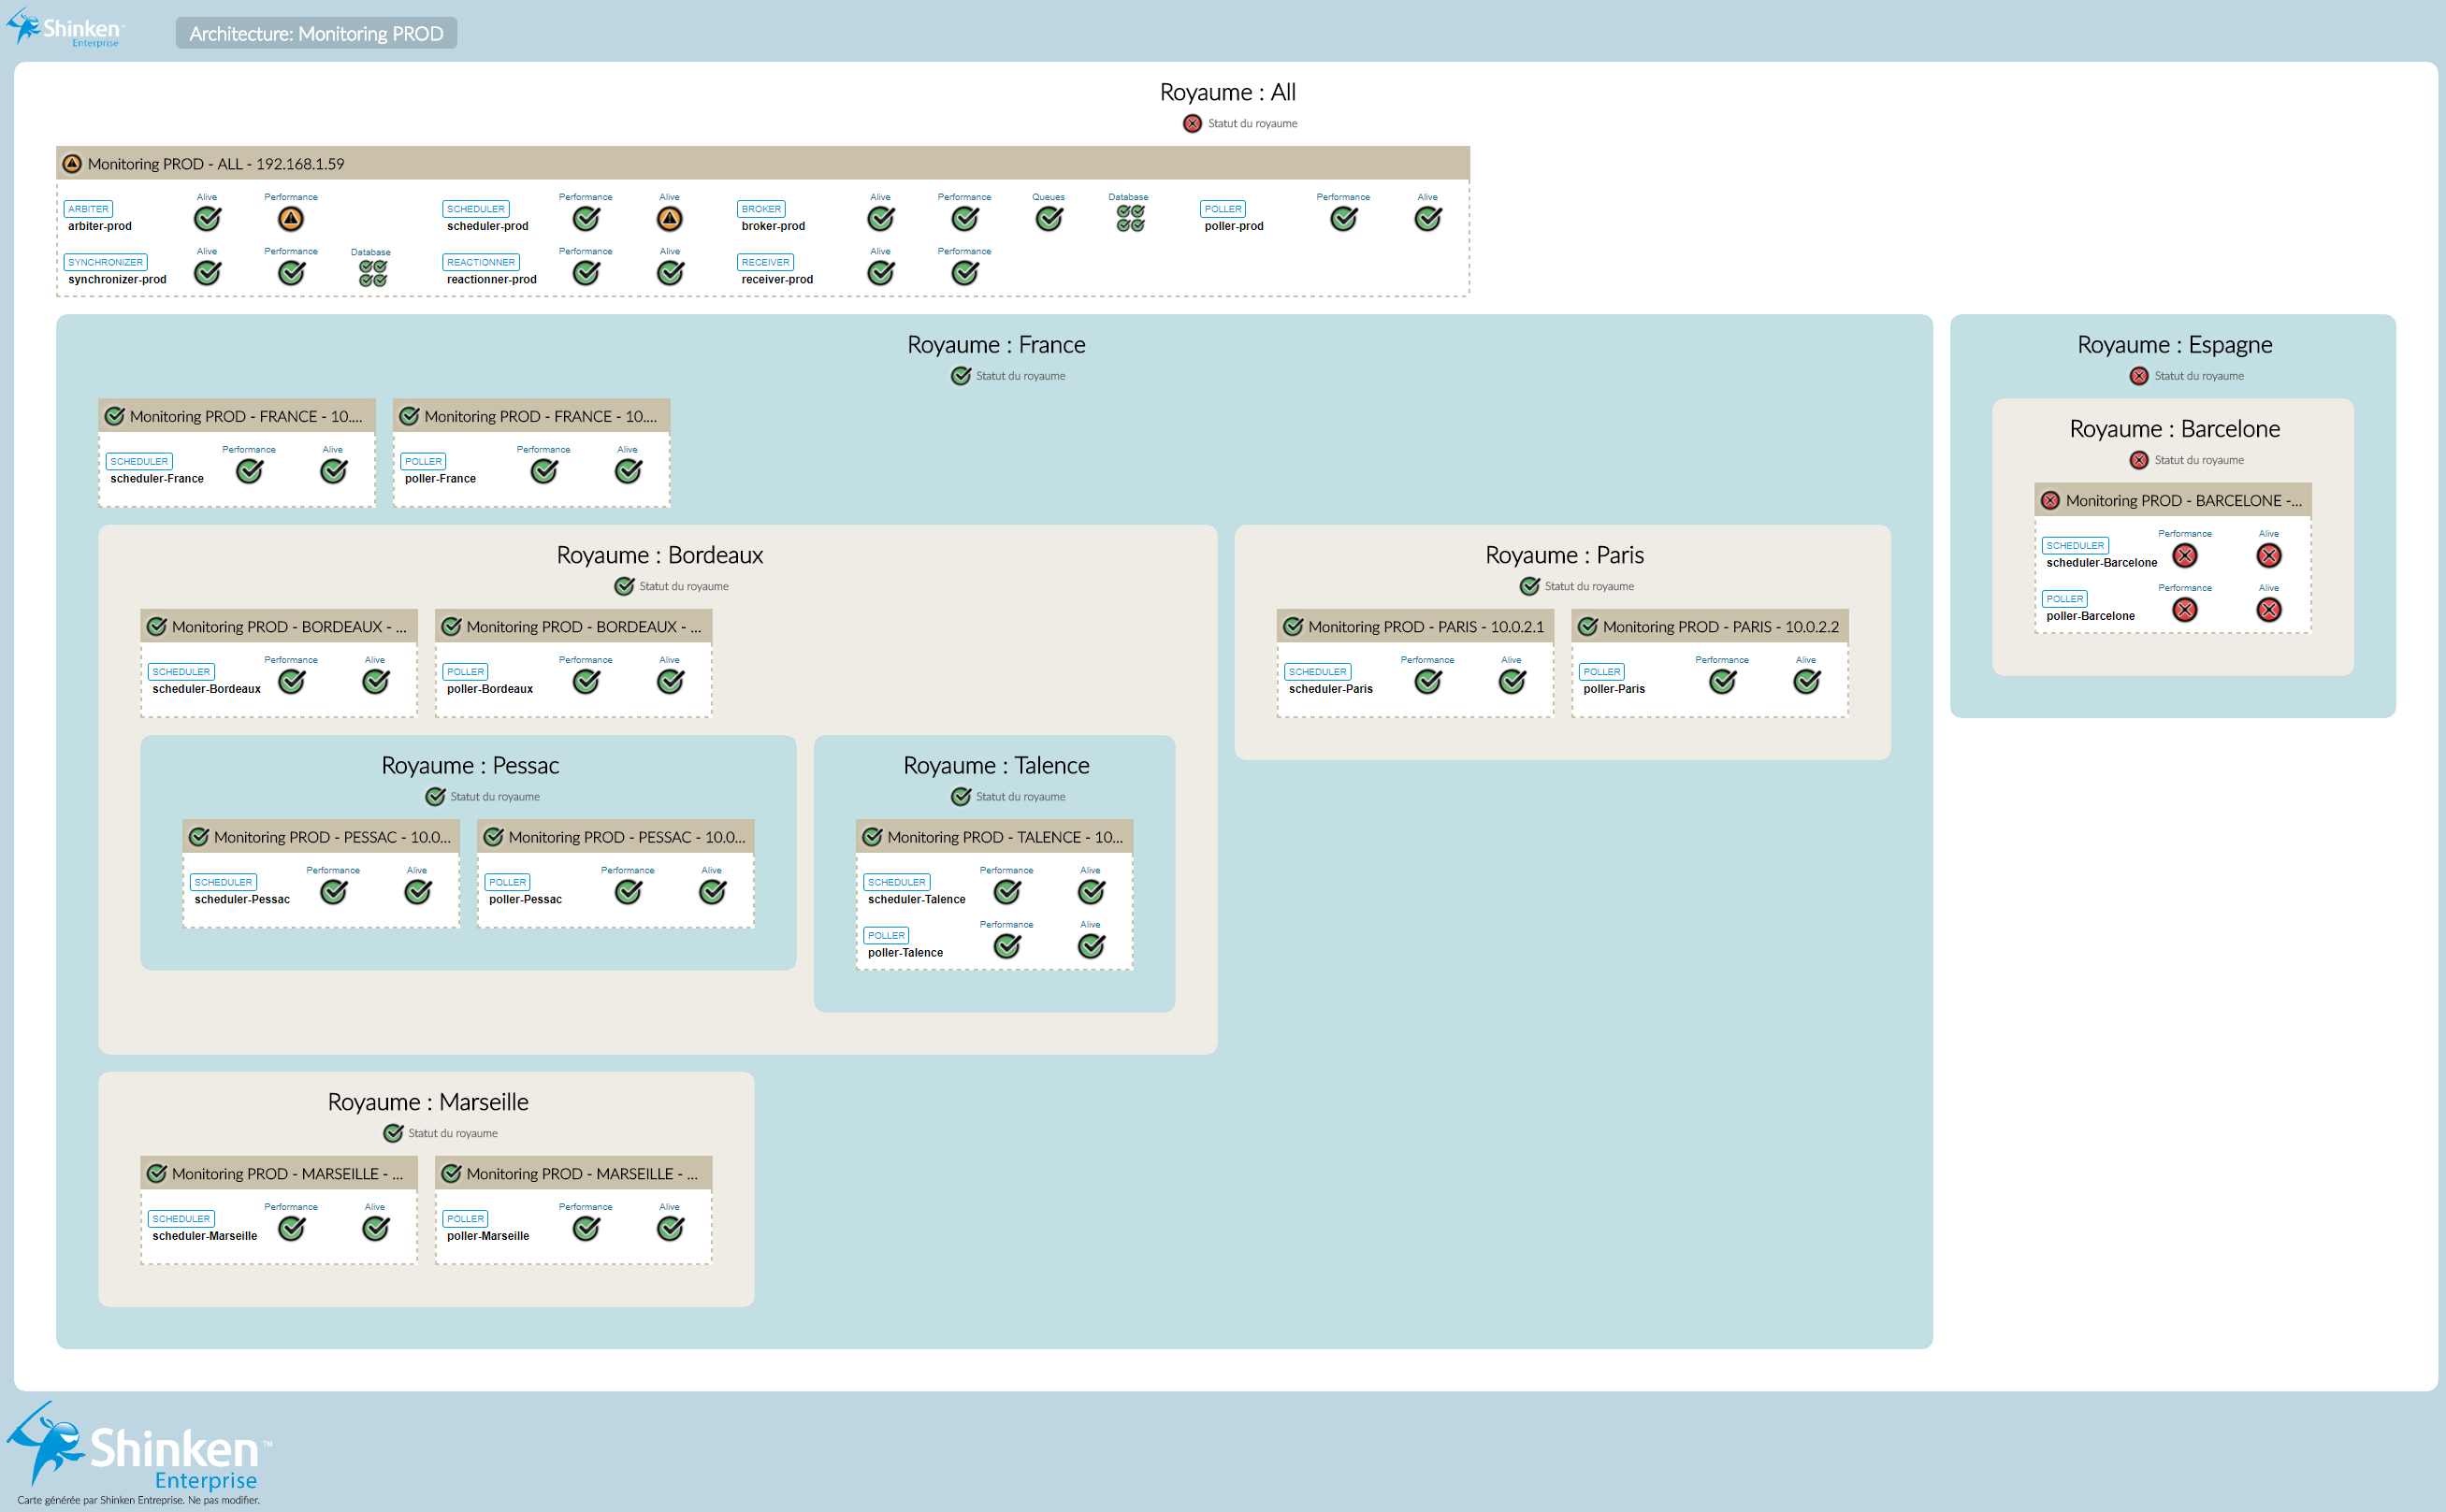This screenshot has width=2446, height=1512.
Task: Open Monitoring PROD - BARCELONE host header
Action: pyautogui.click(x=2182, y=500)
